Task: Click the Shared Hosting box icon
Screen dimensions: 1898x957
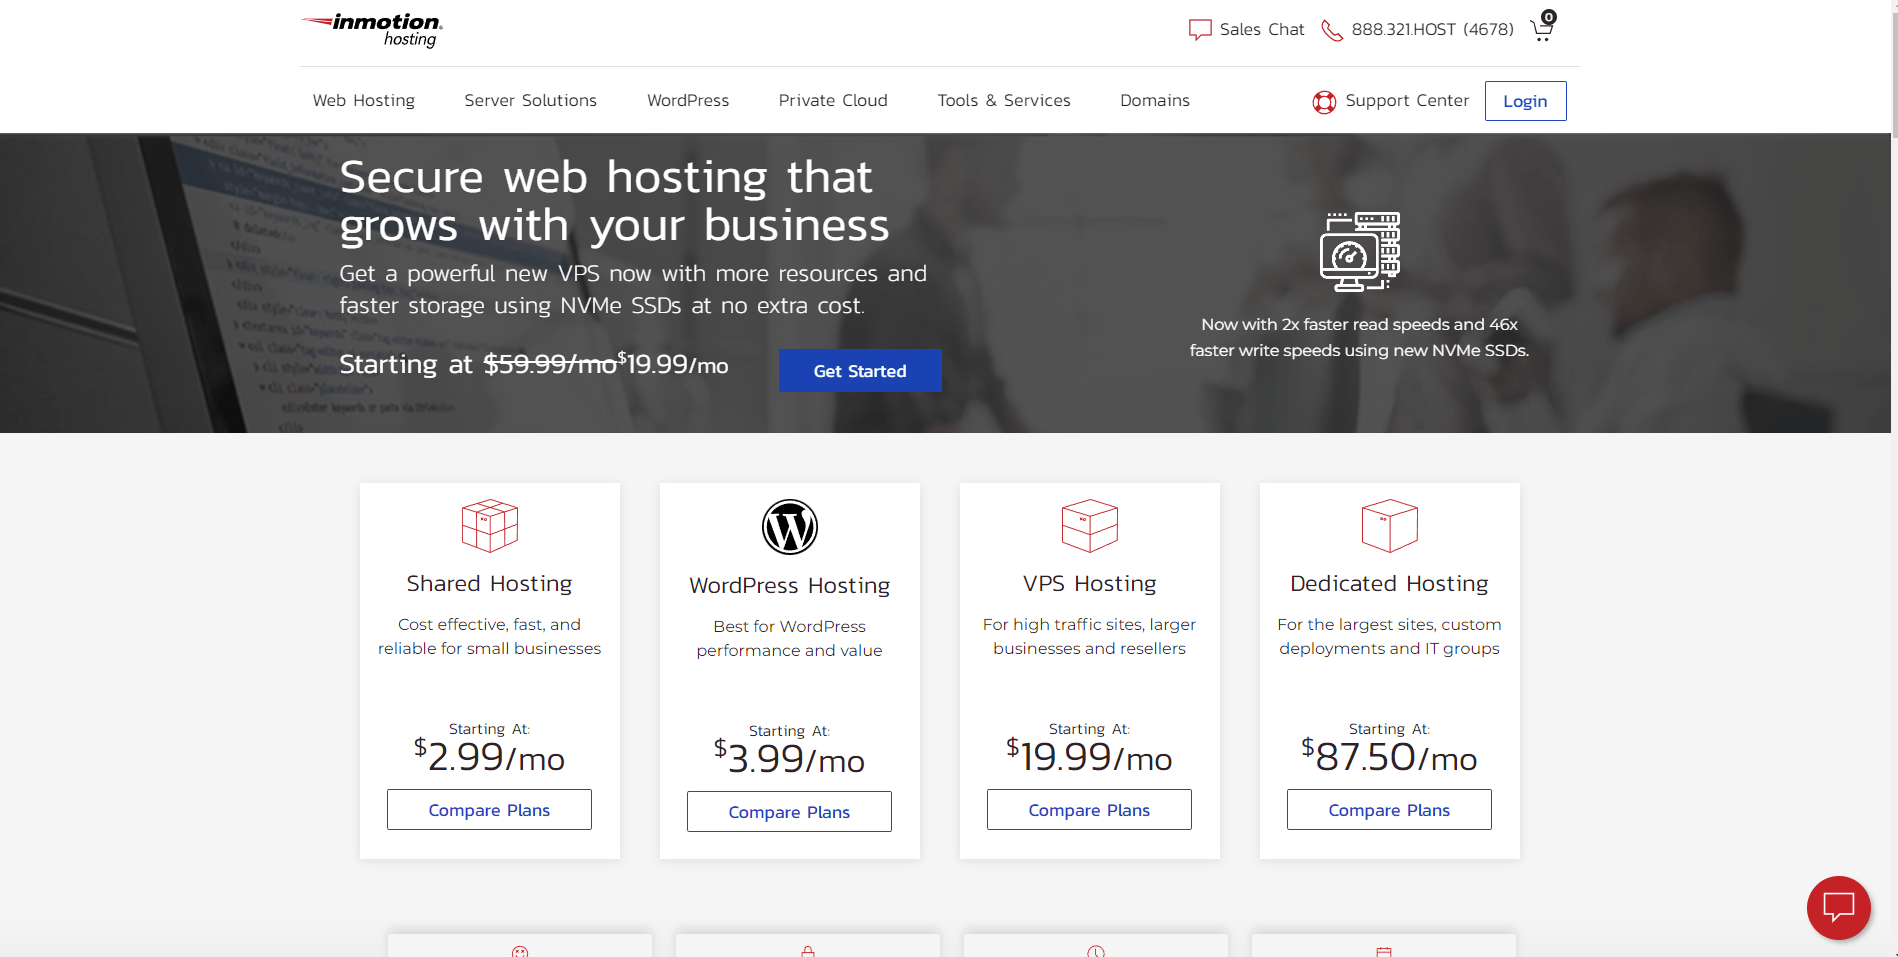Action: click(490, 526)
